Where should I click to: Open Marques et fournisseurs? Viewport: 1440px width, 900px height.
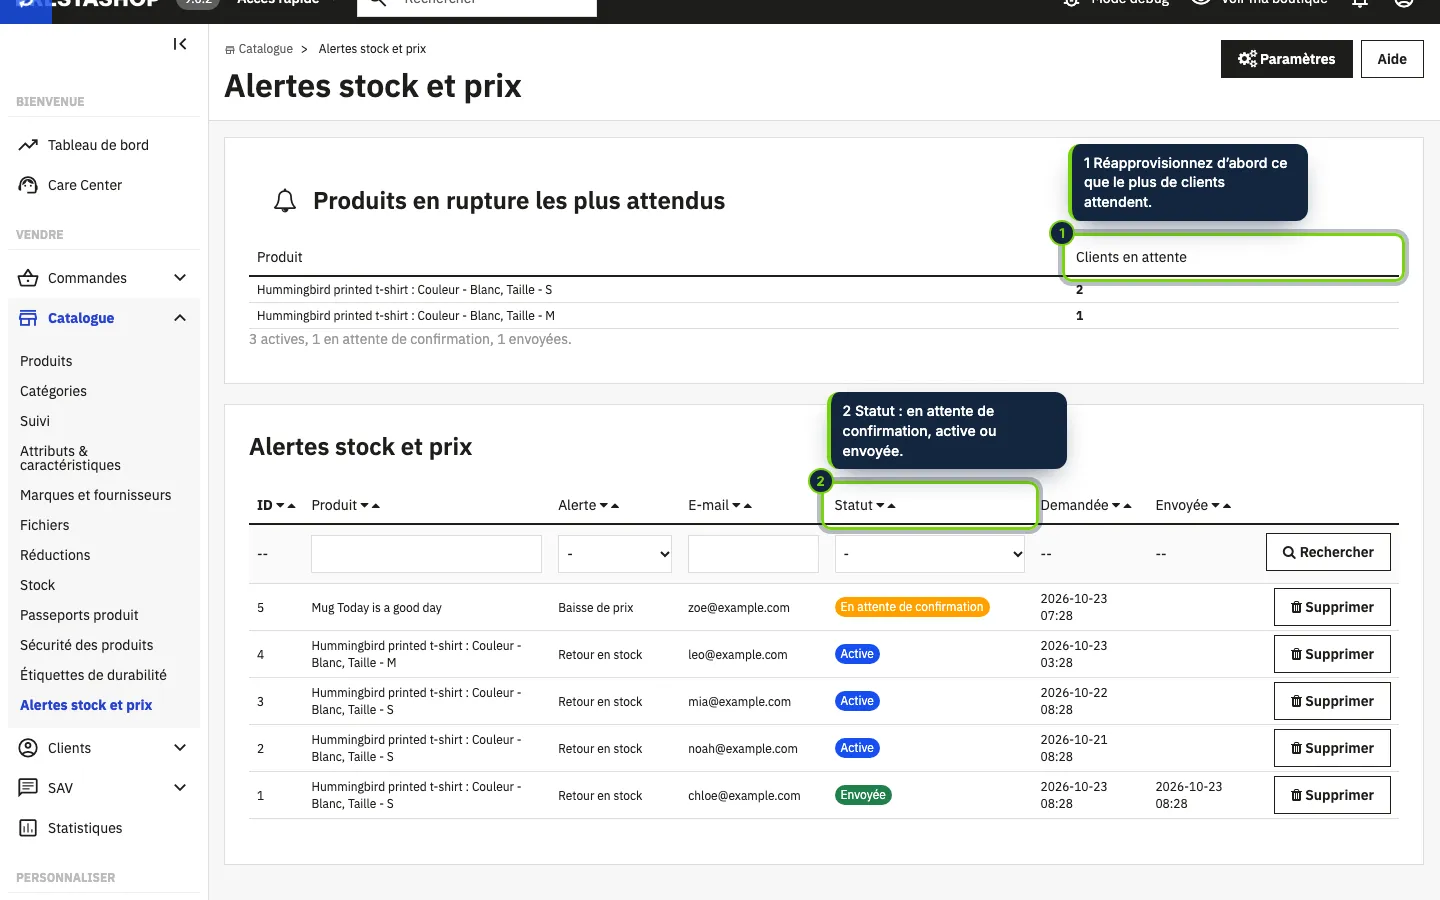click(95, 495)
